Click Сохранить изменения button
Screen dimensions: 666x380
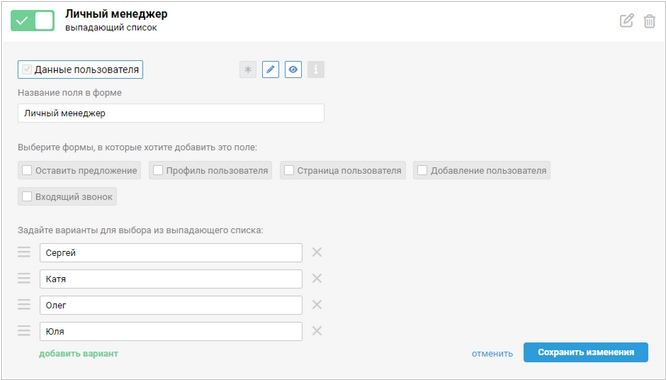[586, 352]
